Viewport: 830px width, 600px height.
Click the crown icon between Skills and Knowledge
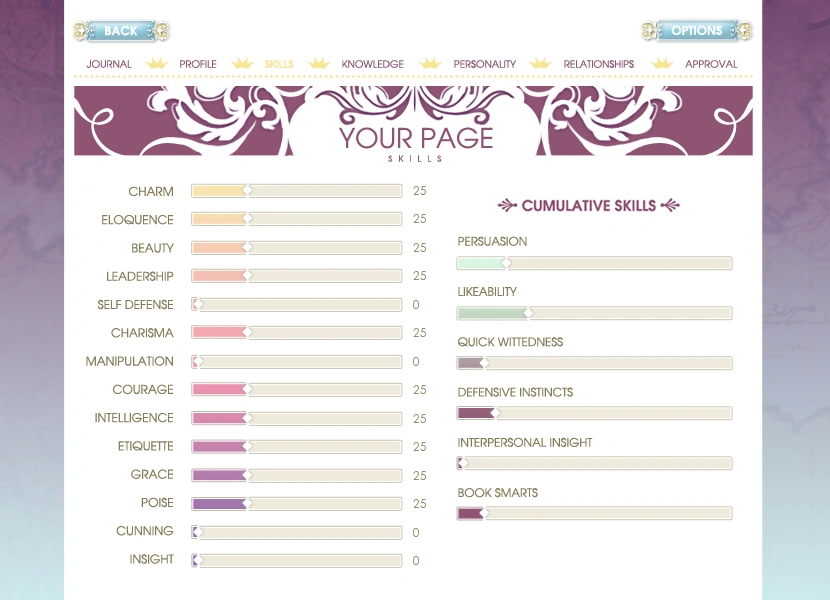tap(319, 62)
